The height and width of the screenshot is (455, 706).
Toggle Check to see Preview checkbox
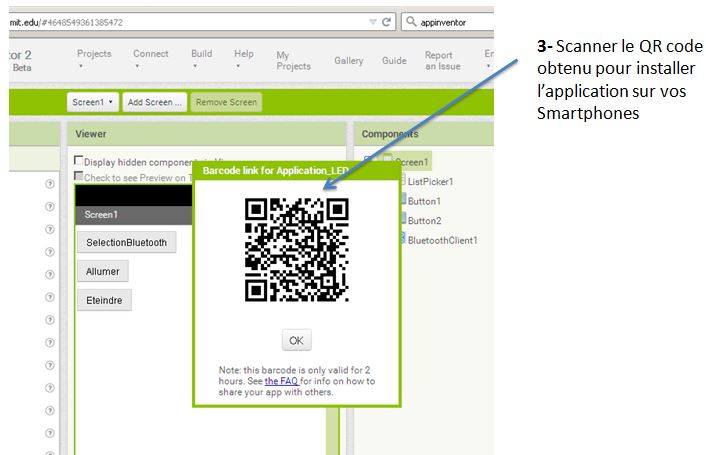(x=79, y=177)
